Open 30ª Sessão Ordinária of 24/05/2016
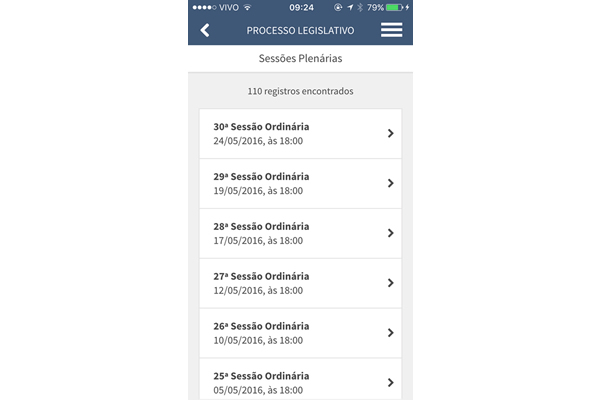This screenshot has height=400, width=600. [x=300, y=134]
